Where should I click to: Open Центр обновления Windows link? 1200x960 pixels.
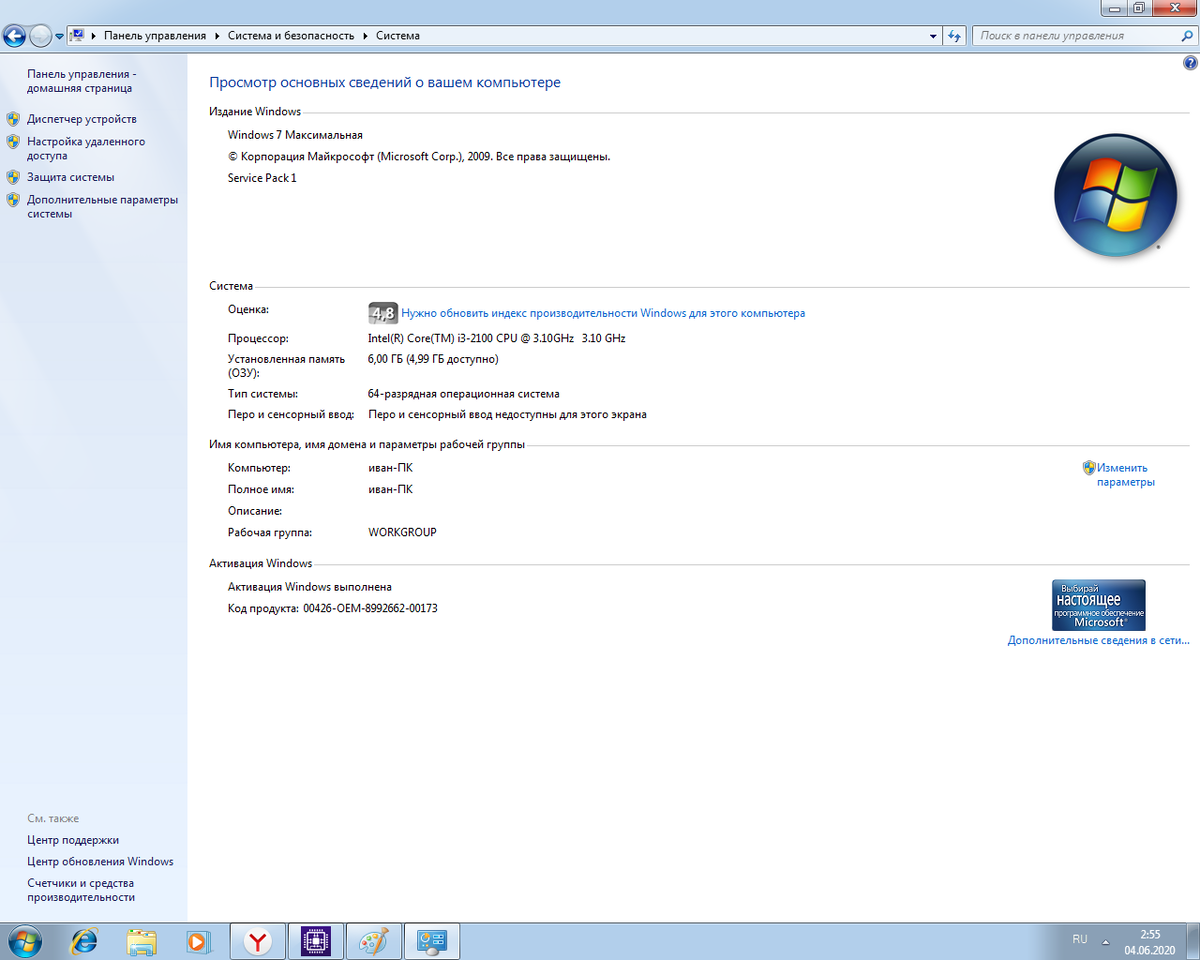100,861
